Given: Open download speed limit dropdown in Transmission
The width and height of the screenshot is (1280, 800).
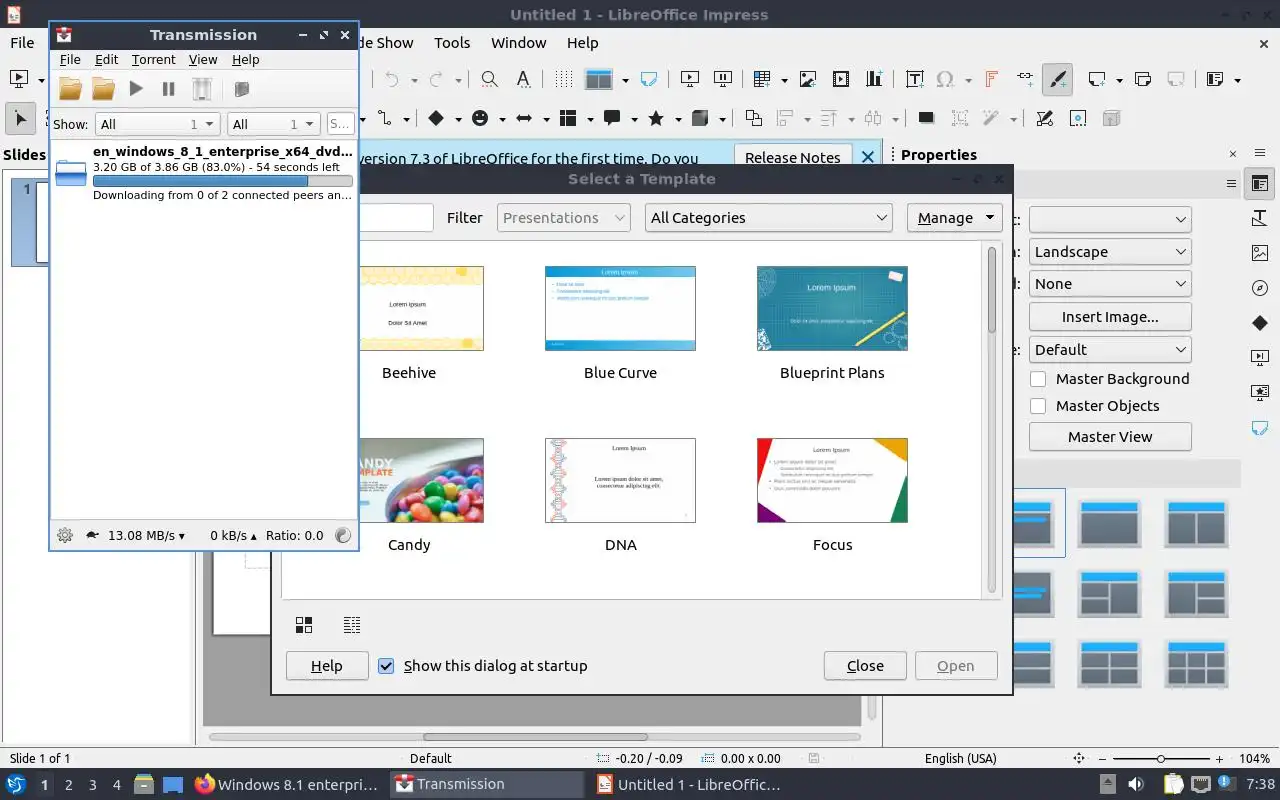Looking at the screenshot, I should 146,535.
